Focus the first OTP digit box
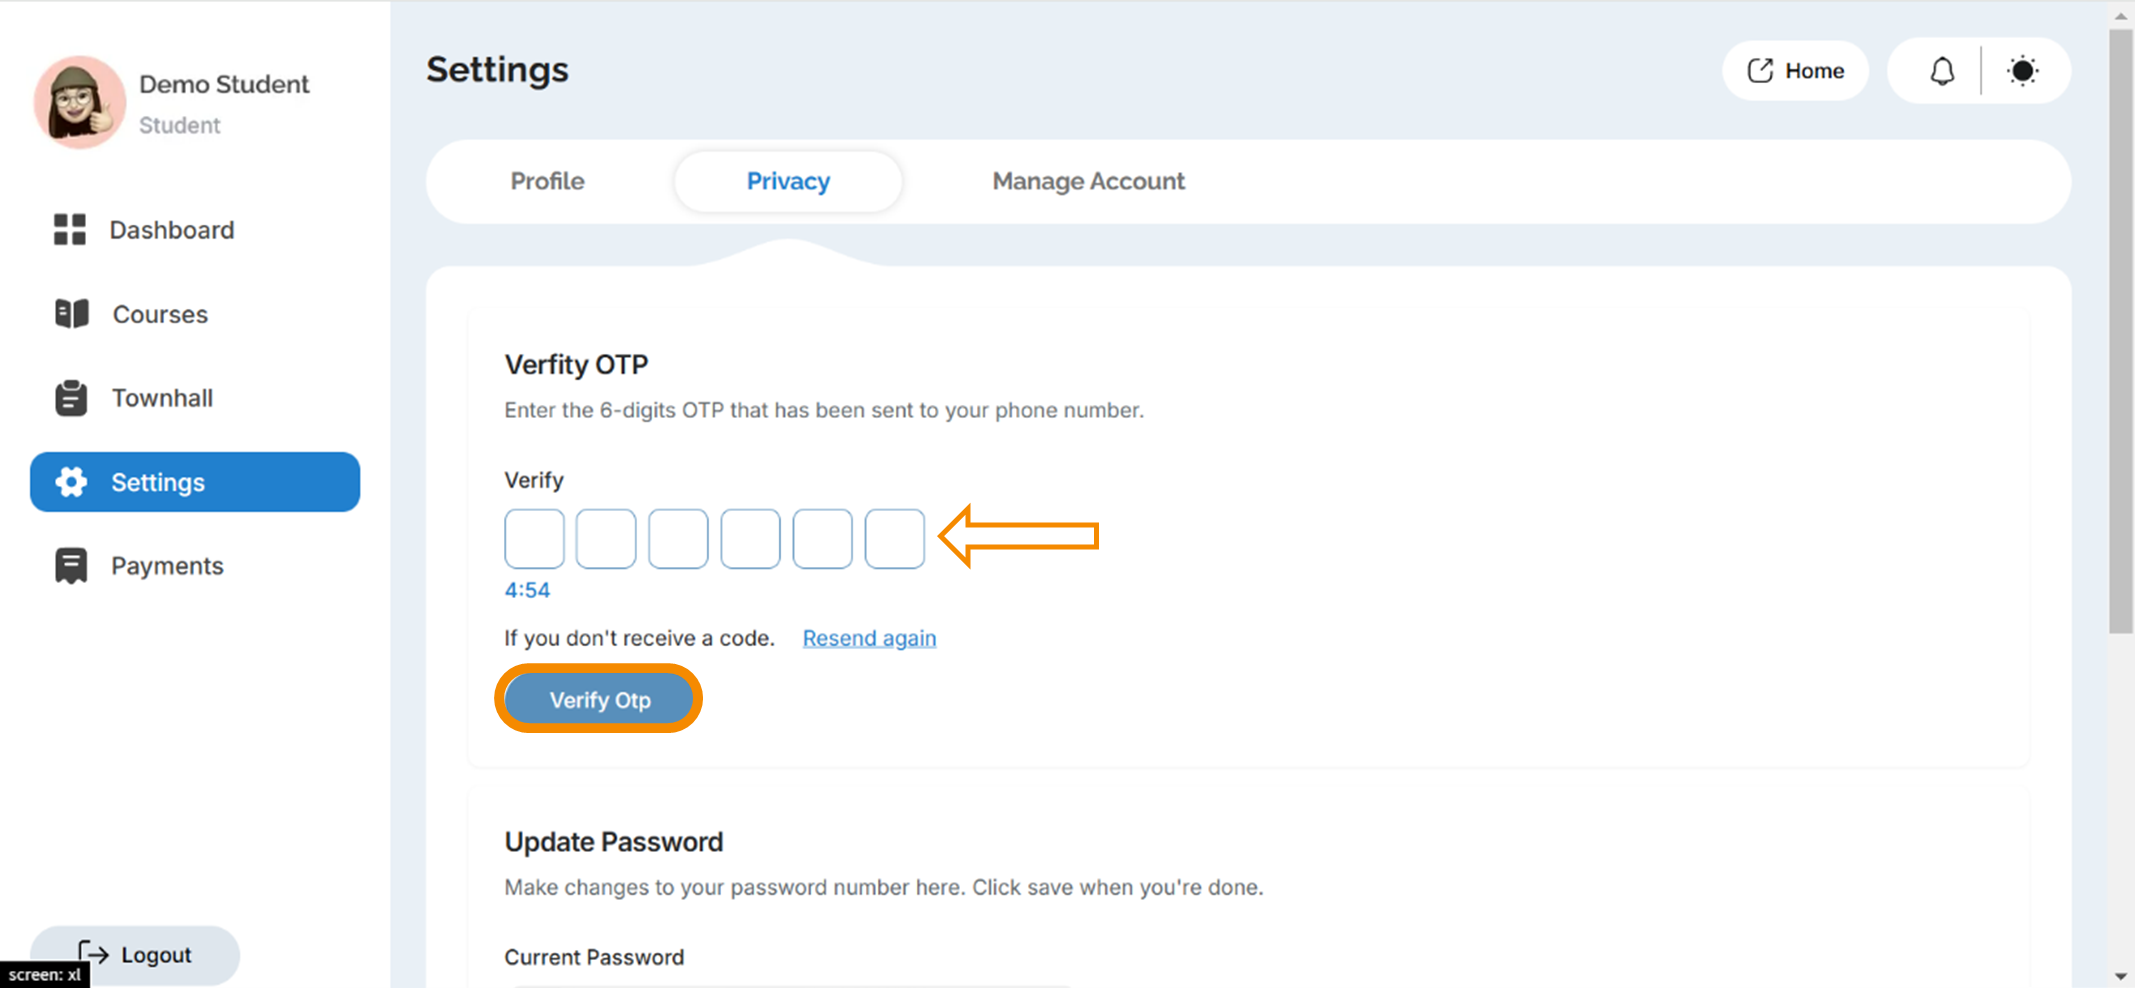 [534, 538]
